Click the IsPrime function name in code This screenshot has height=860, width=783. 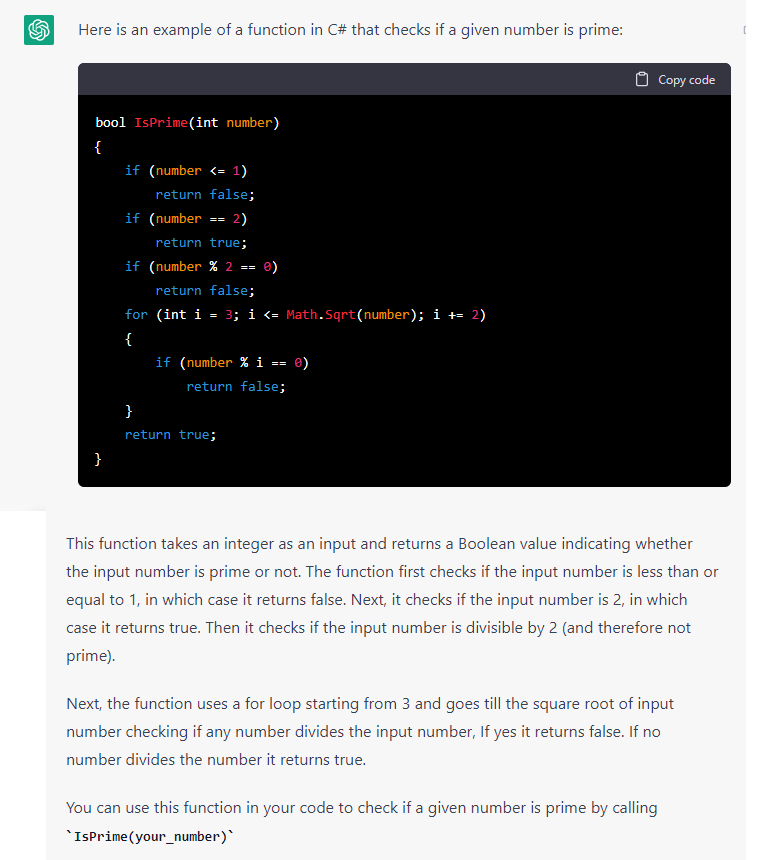pyautogui.click(x=161, y=122)
